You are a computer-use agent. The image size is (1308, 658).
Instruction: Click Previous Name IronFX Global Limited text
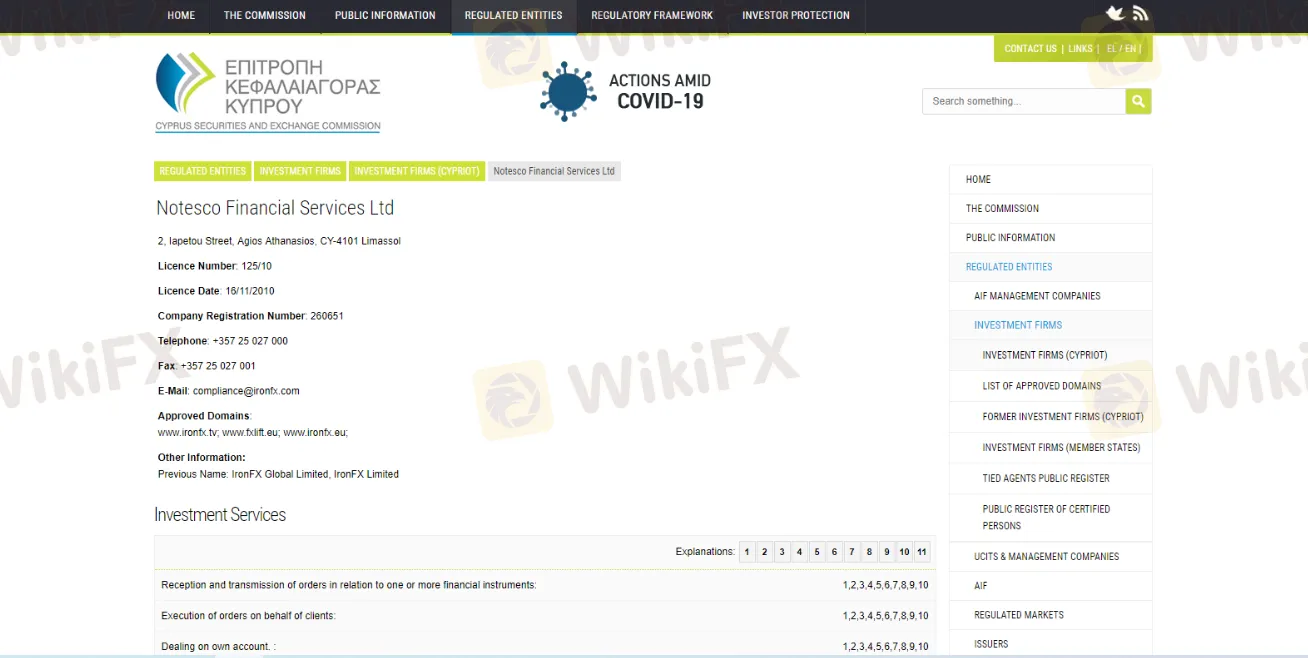pos(278,474)
